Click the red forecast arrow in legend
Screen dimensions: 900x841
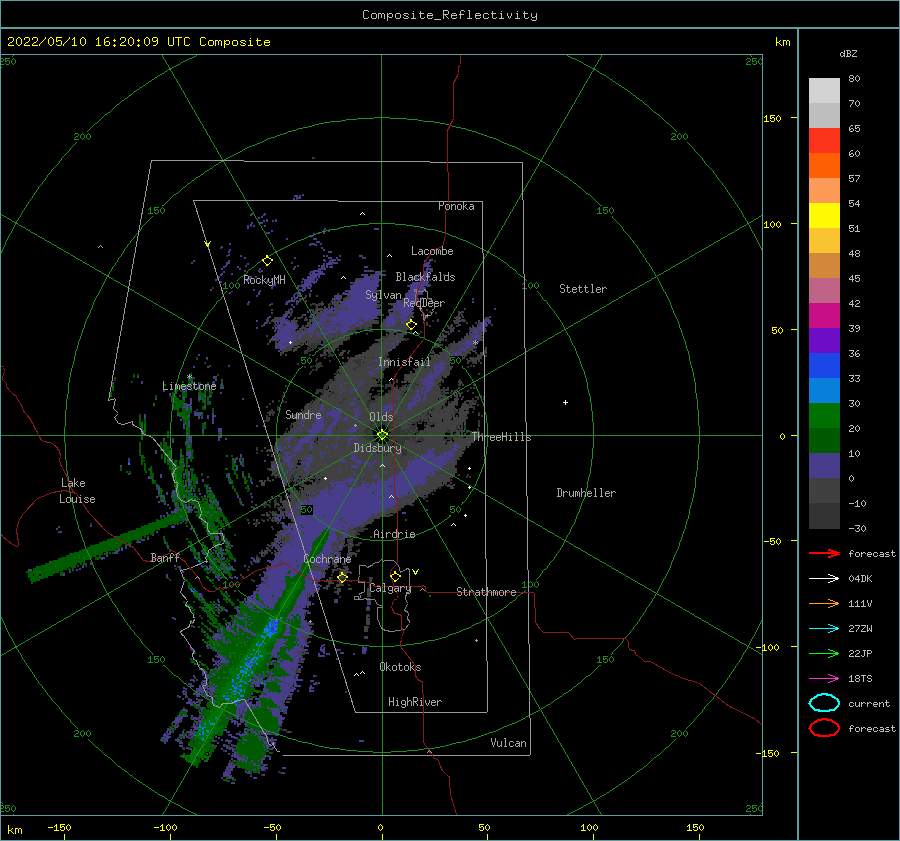[x=824, y=553]
